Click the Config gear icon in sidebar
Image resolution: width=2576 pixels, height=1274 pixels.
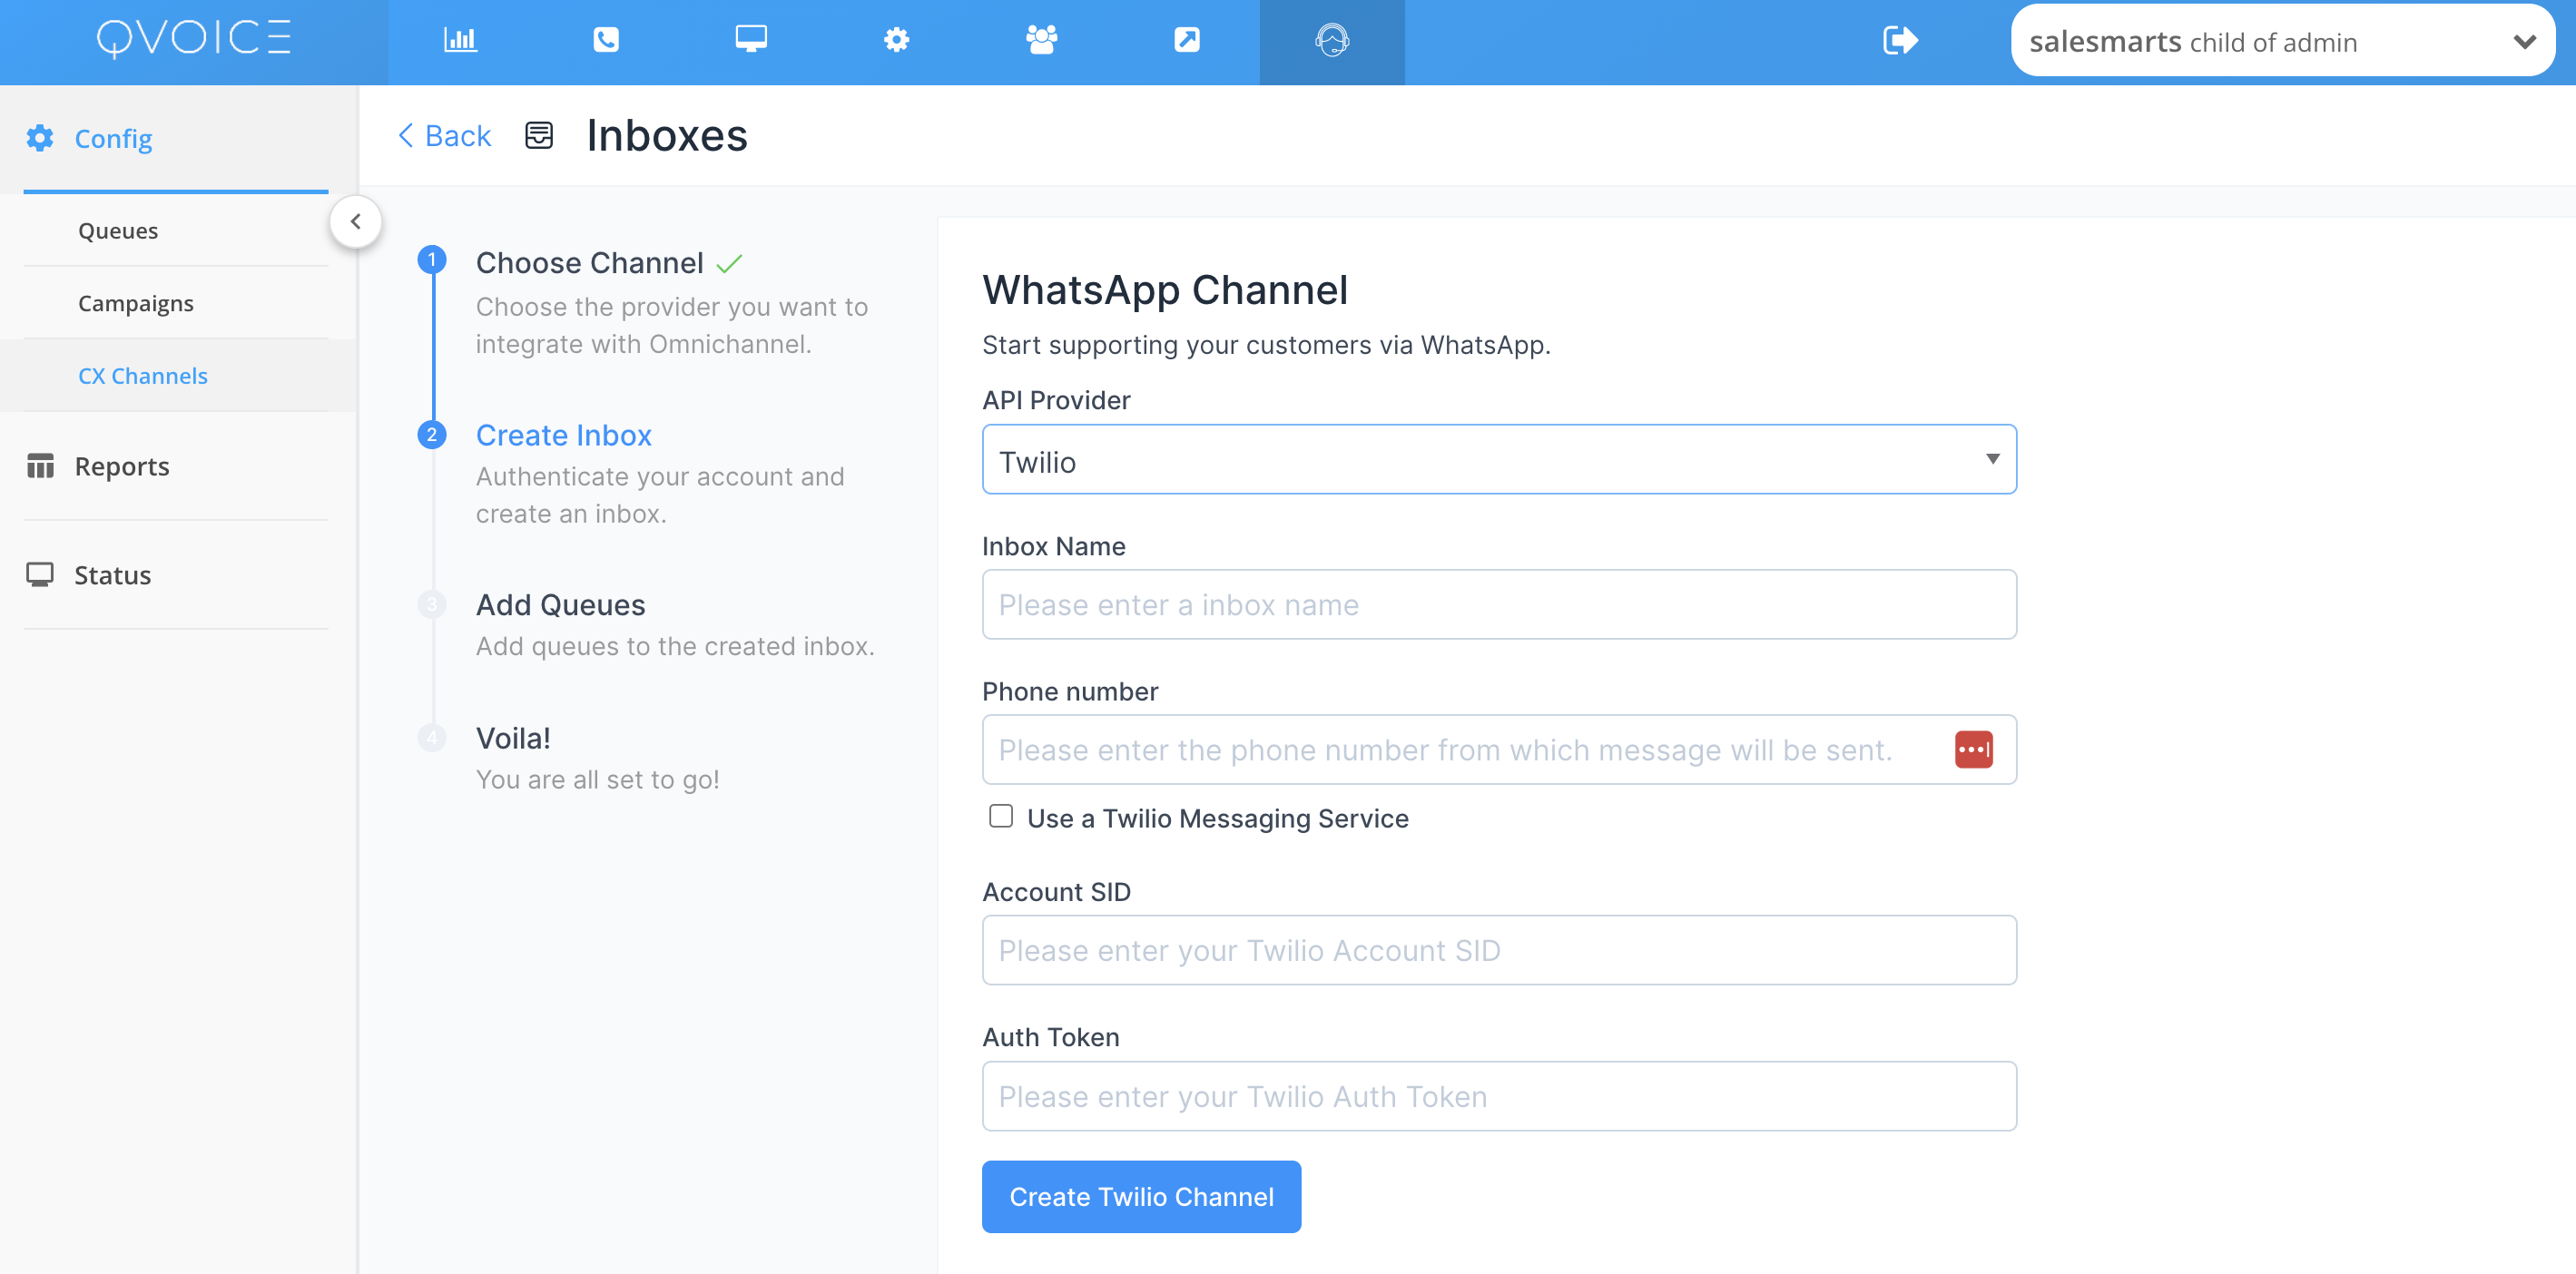[x=40, y=138]
